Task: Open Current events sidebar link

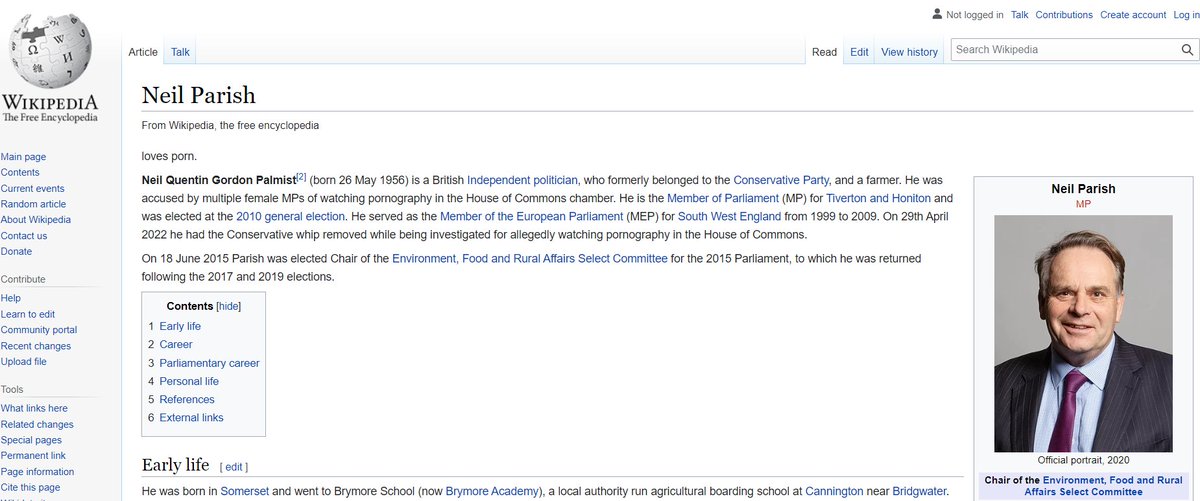Action: tap(33, 188)
